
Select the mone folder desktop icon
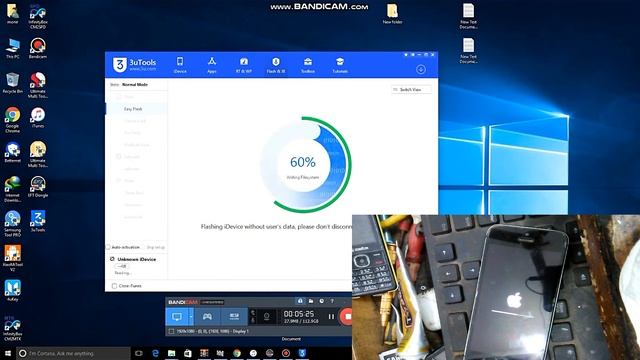click(x=13, y=14)
